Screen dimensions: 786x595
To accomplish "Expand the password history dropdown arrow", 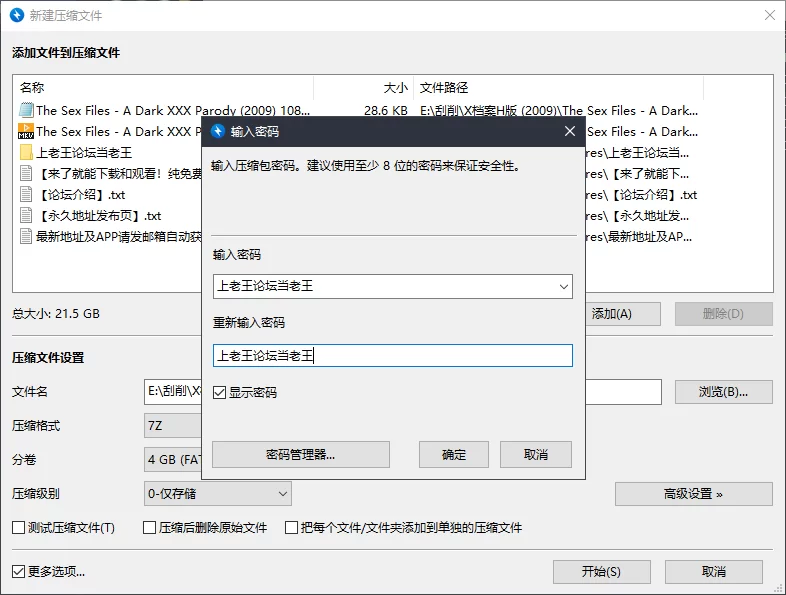I will pos(563,287).
